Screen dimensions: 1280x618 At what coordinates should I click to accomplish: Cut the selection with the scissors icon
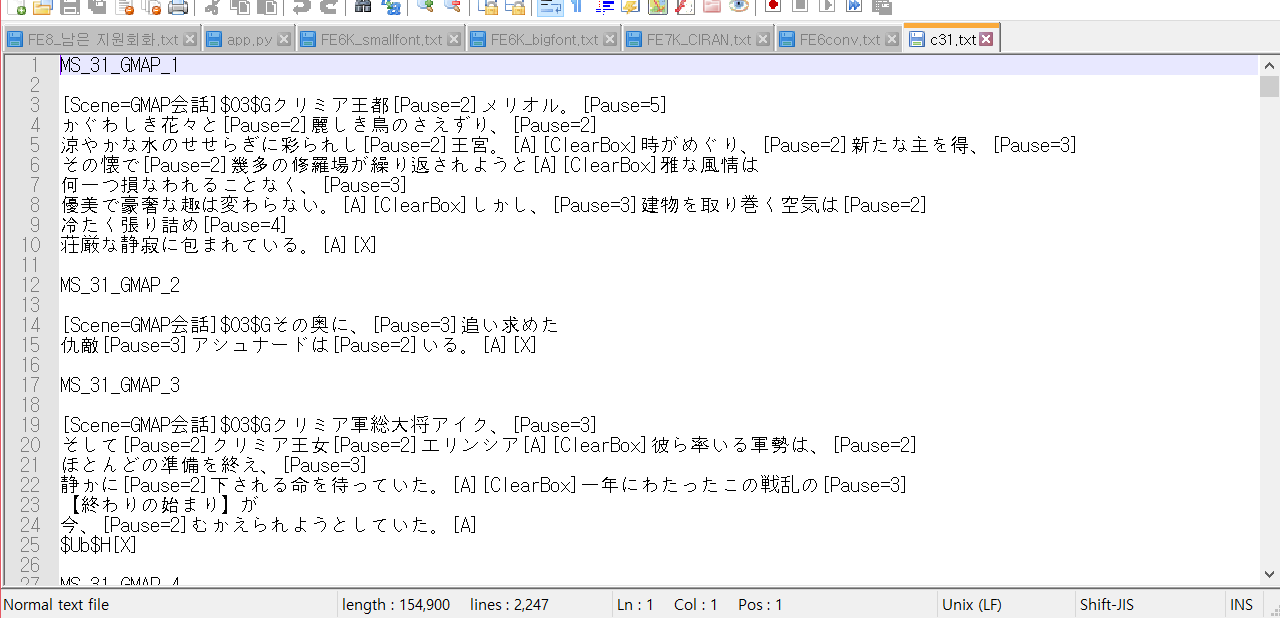(212, 7)
